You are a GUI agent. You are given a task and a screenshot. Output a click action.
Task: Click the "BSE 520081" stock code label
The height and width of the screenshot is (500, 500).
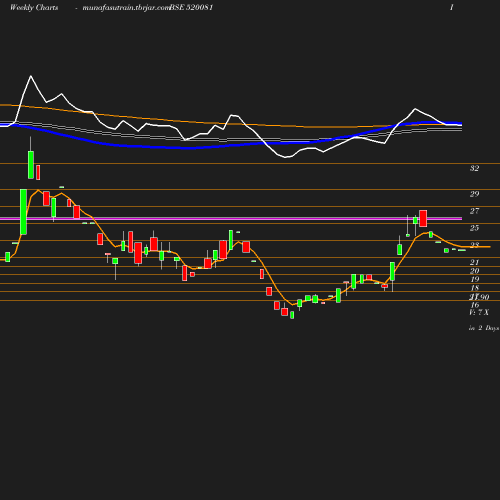click(x=191, y=7)
